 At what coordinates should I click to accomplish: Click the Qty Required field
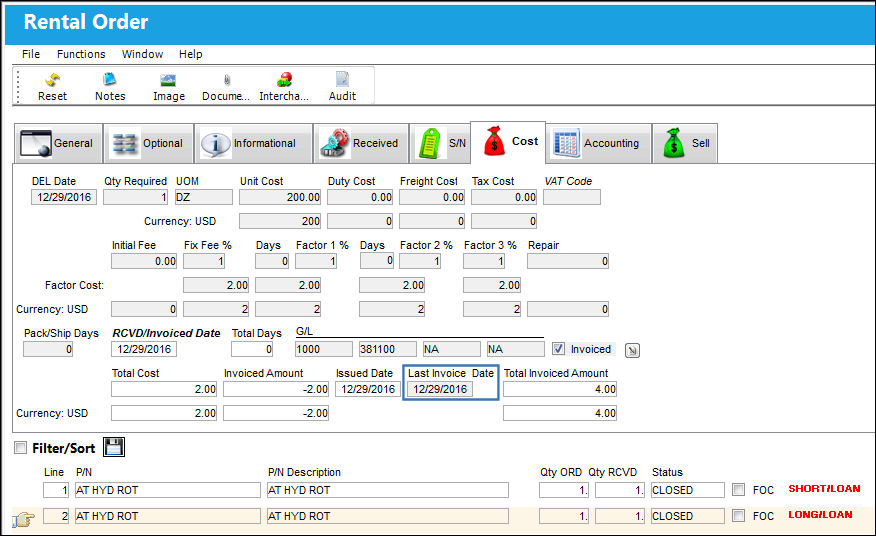click(135, 197)
